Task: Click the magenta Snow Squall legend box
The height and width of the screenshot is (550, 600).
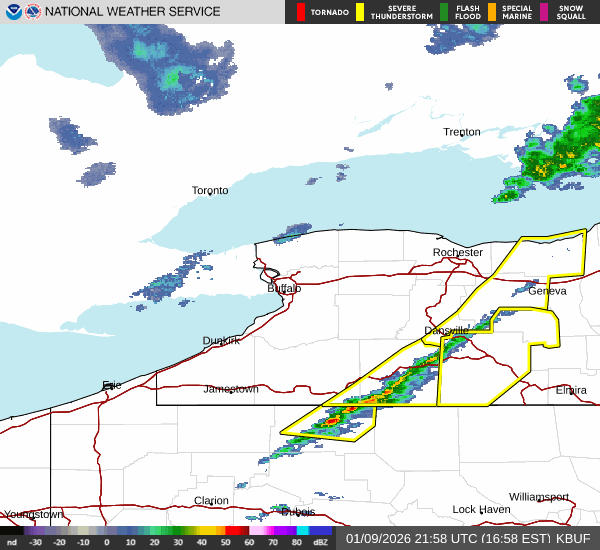Action: pos(544,12)
